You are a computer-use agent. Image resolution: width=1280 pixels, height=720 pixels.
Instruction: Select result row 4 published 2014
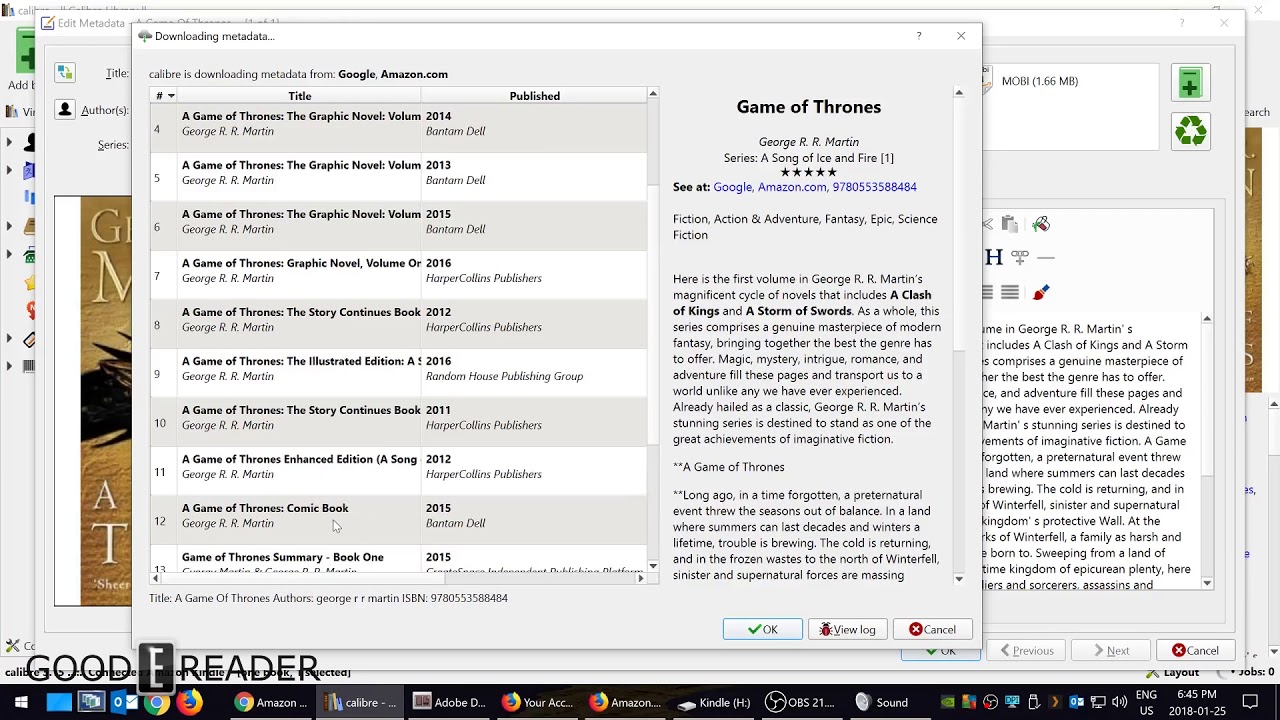click(x=398, y=127)
